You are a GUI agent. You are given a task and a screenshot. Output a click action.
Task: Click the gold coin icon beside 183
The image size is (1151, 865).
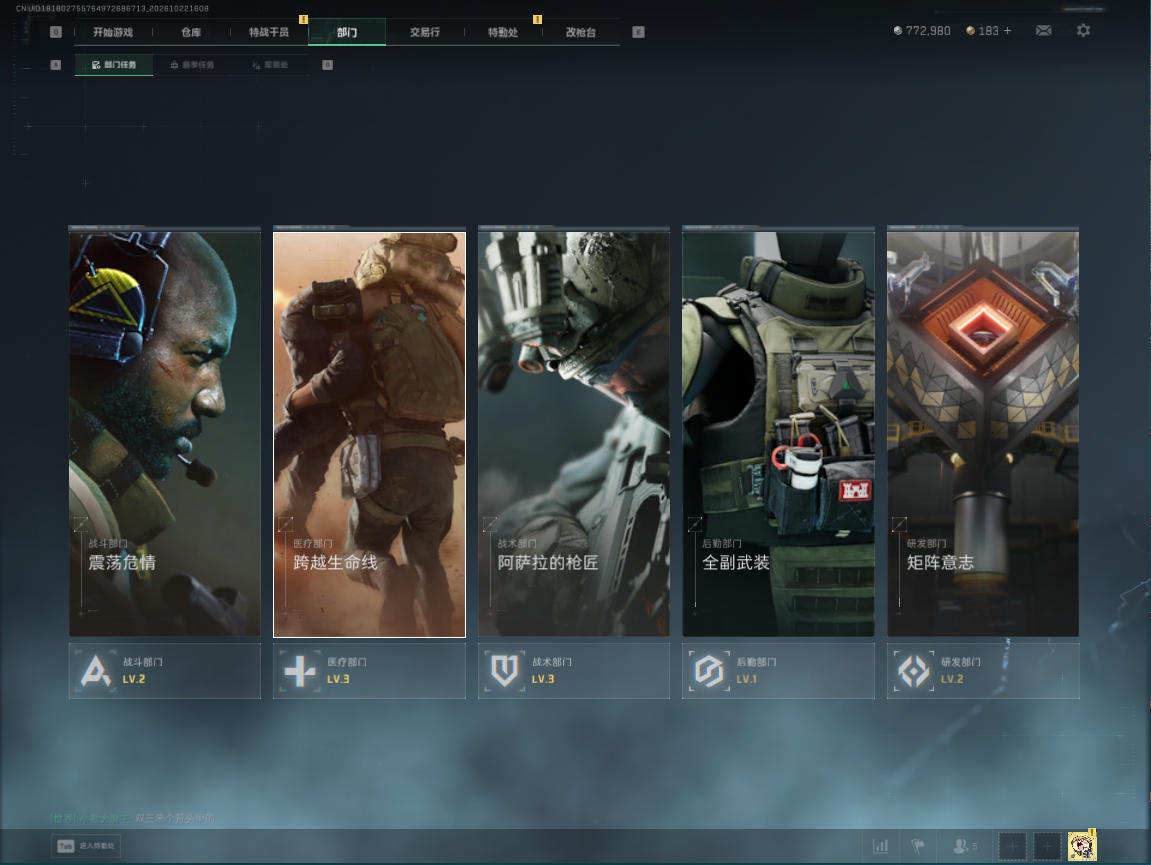click(970, 31)
